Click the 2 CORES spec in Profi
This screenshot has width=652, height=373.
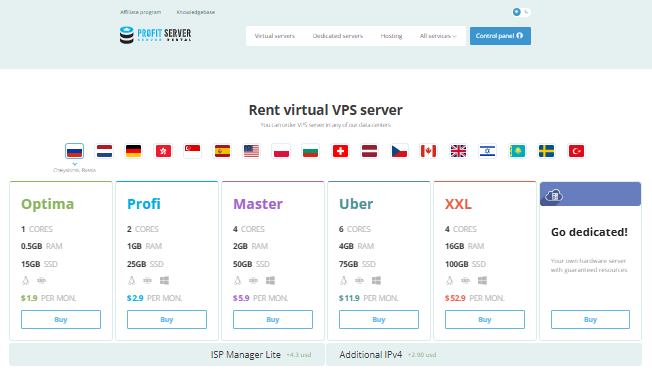(143, 229)
